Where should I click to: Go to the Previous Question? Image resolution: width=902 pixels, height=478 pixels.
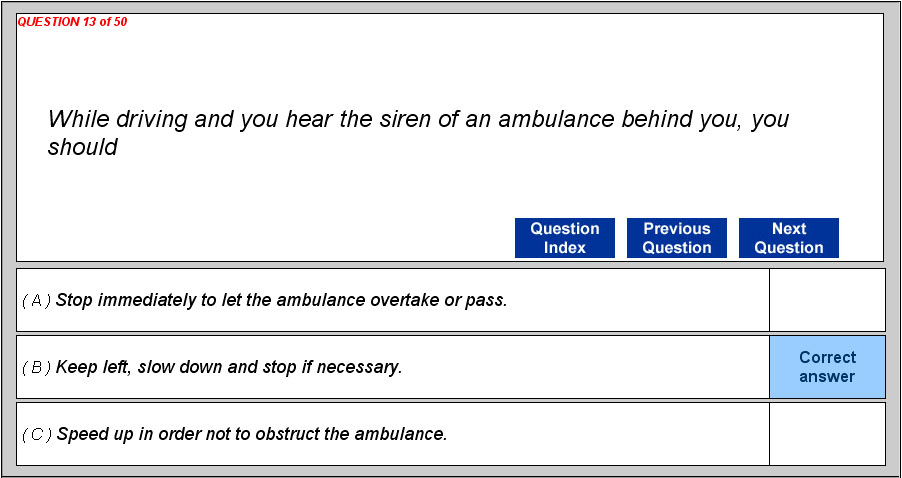pos(676,238)
